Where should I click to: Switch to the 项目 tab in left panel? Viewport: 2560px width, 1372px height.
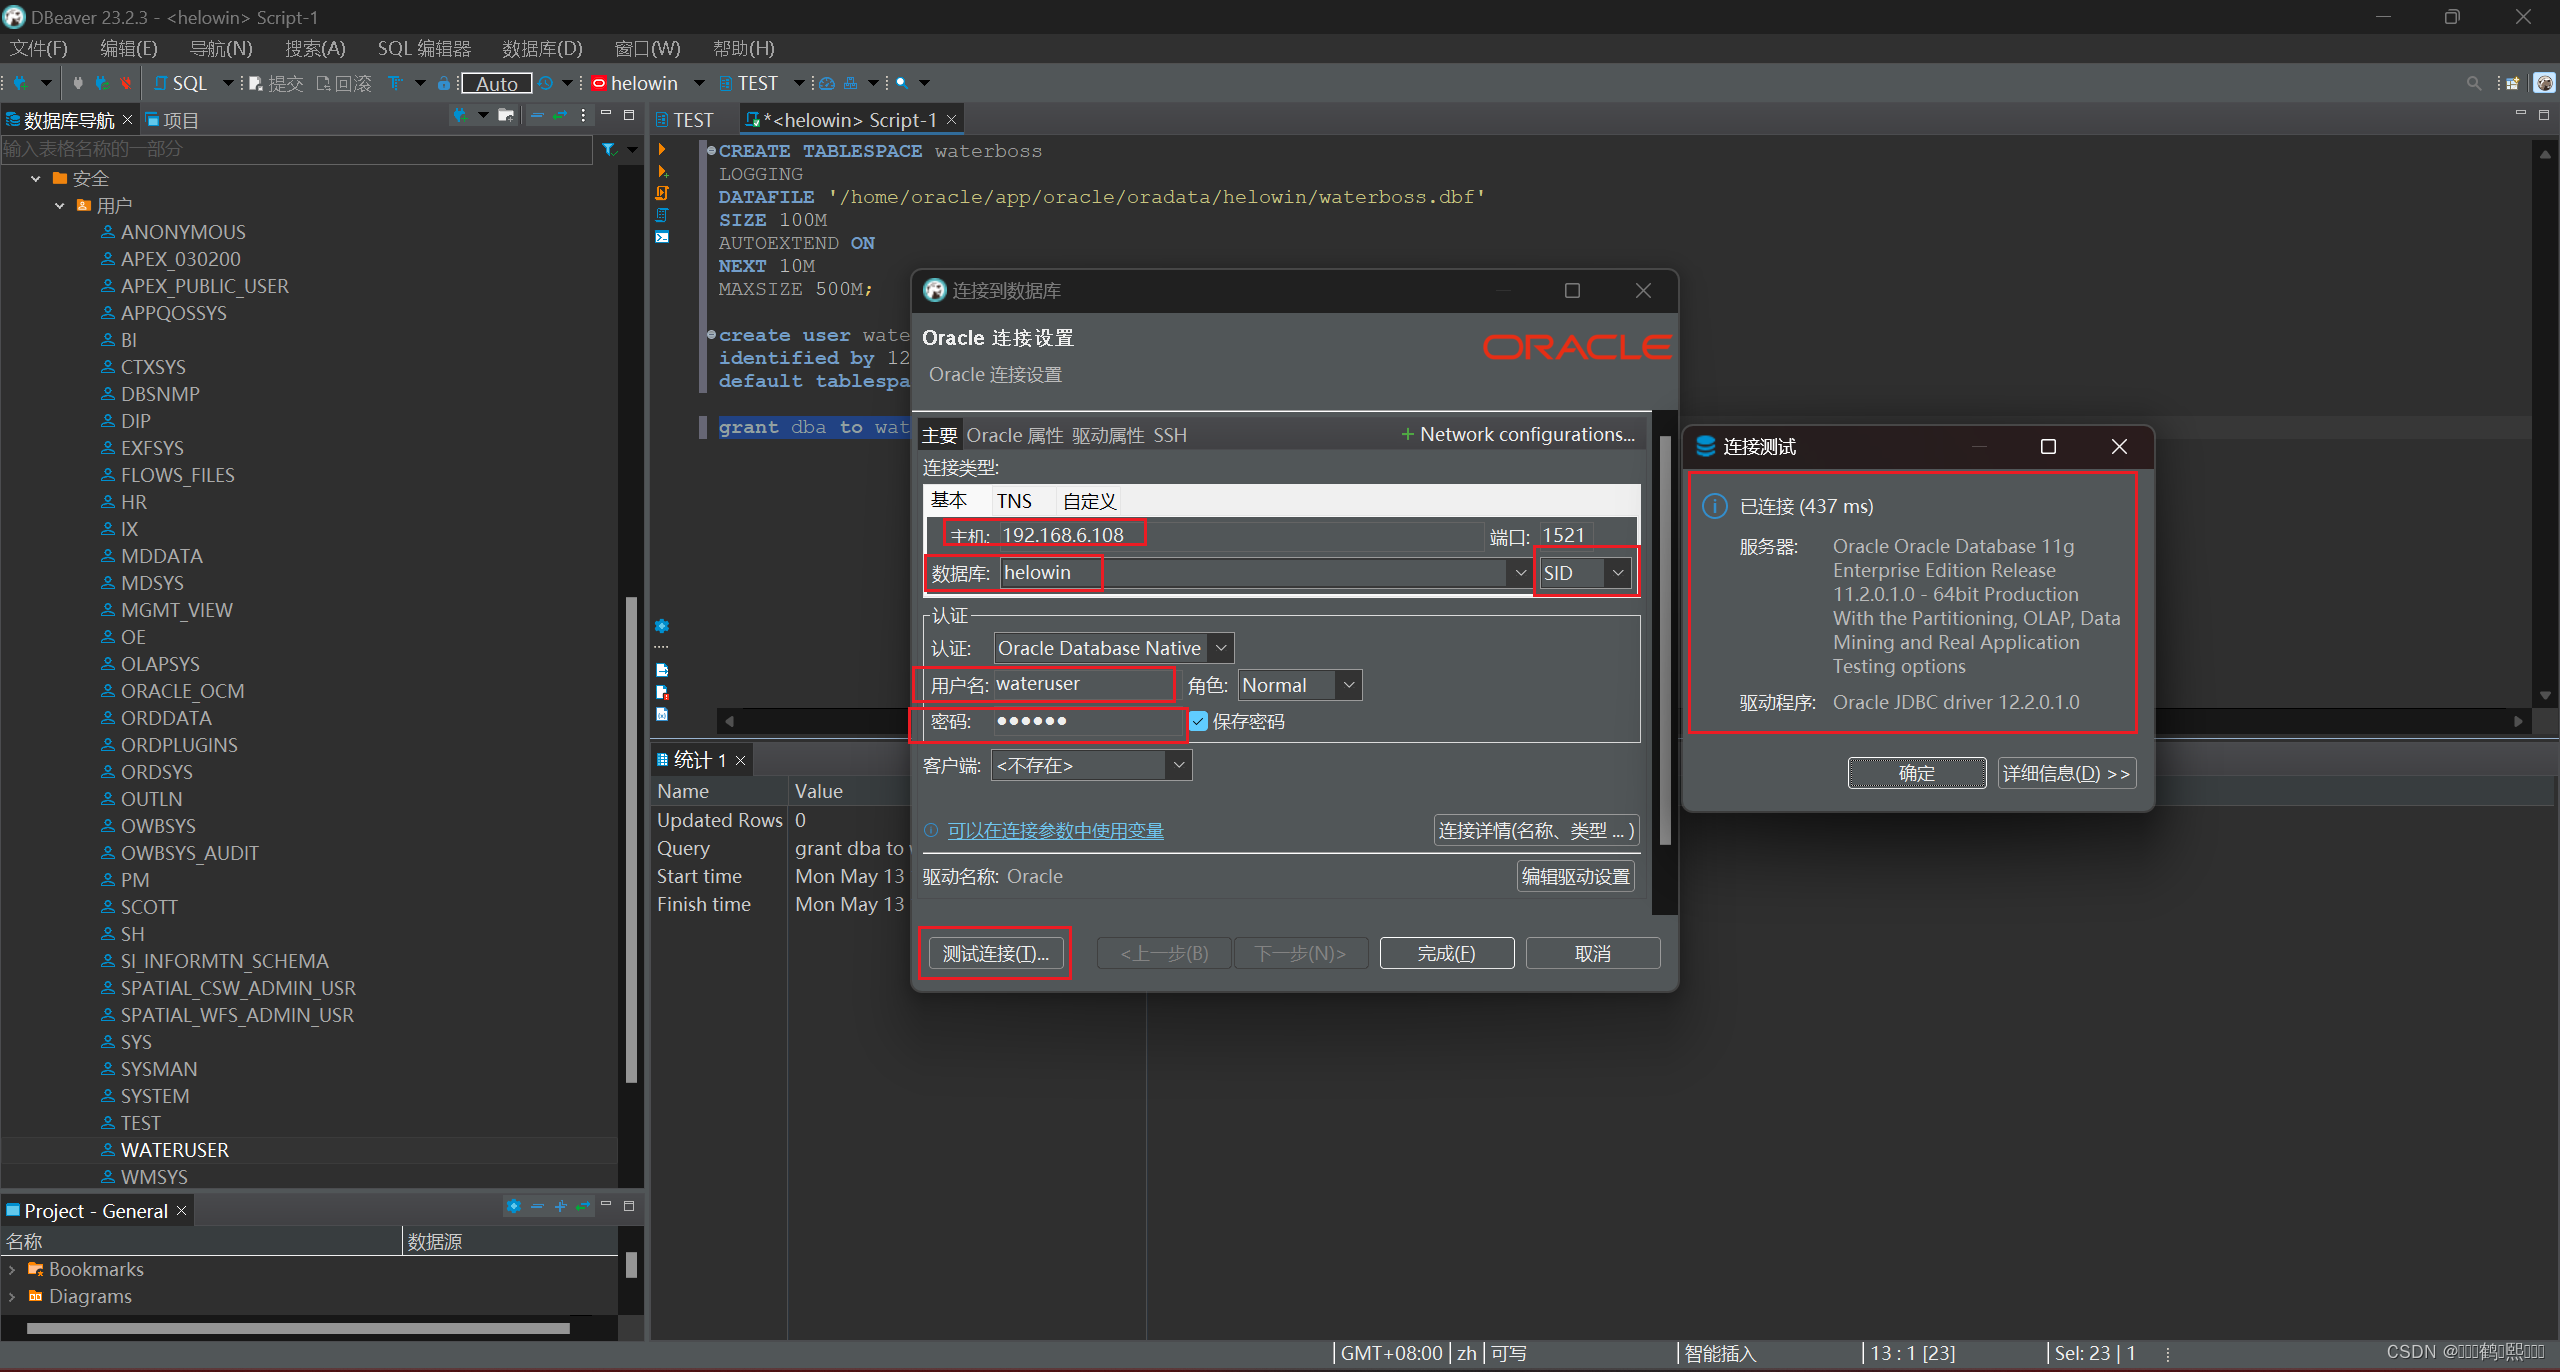click(173, 120)
